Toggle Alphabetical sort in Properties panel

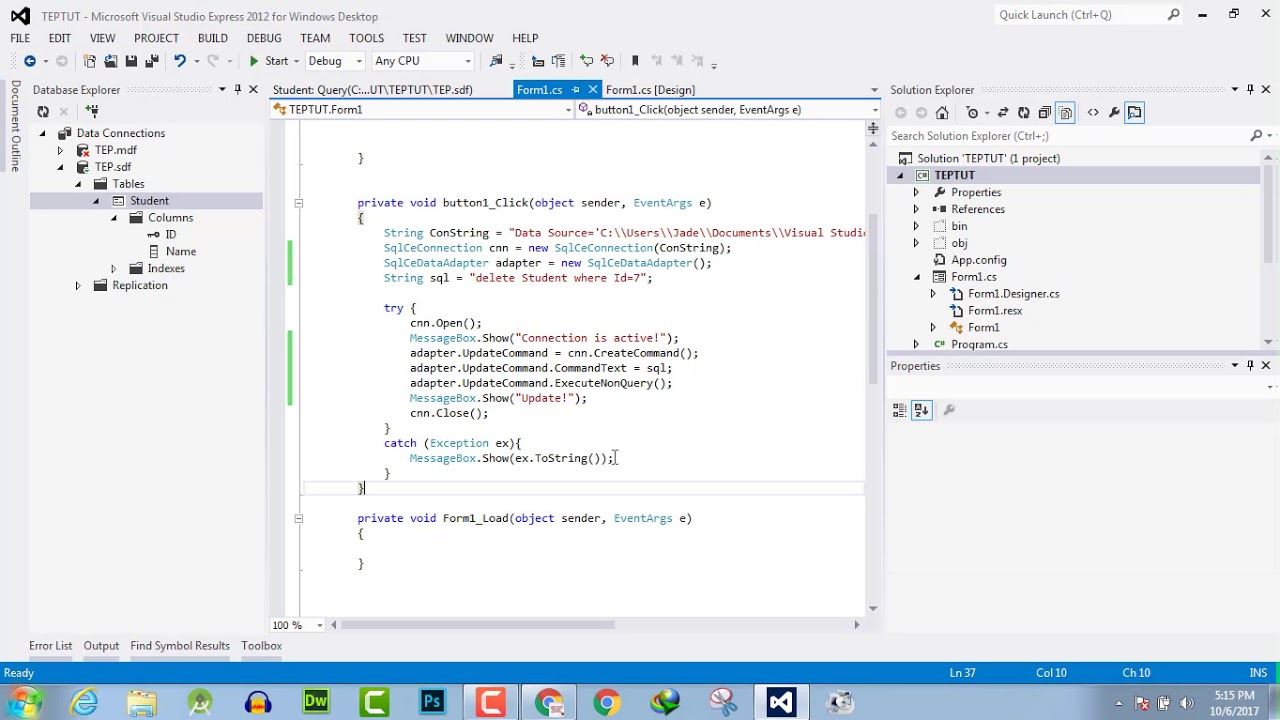coord(921,410)
